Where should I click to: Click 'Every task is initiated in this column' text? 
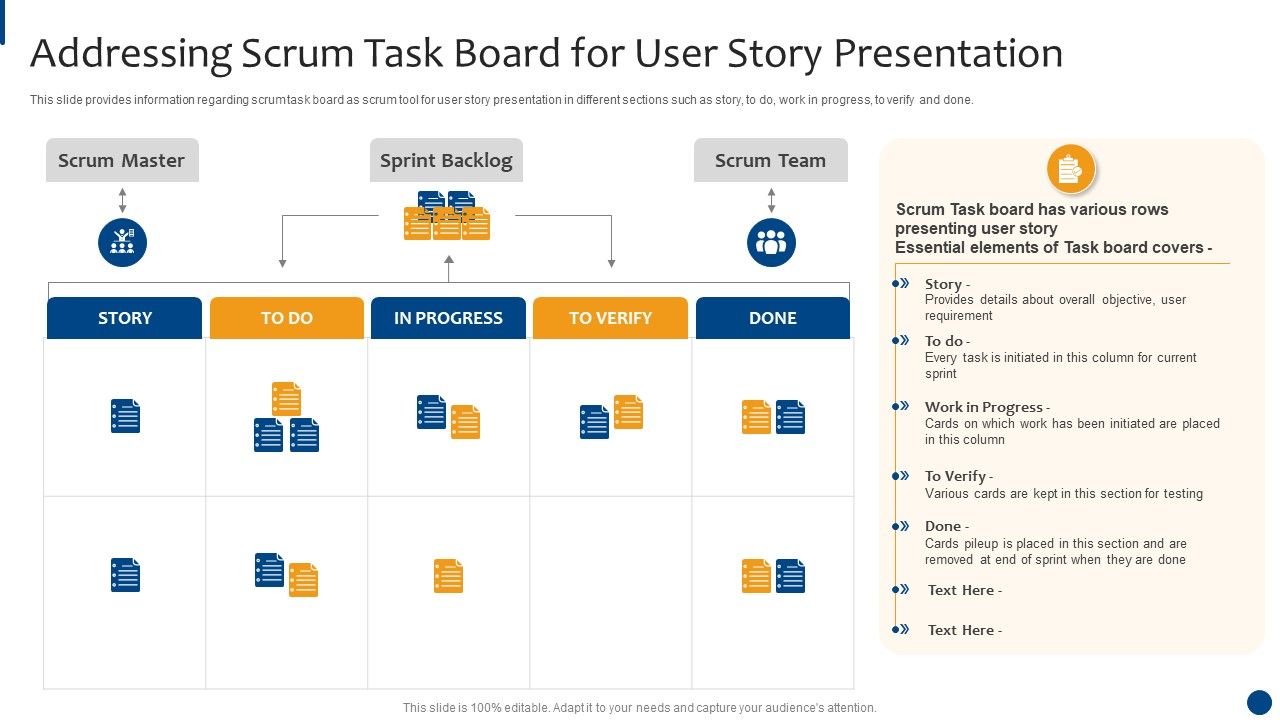tap(1061, 365)
